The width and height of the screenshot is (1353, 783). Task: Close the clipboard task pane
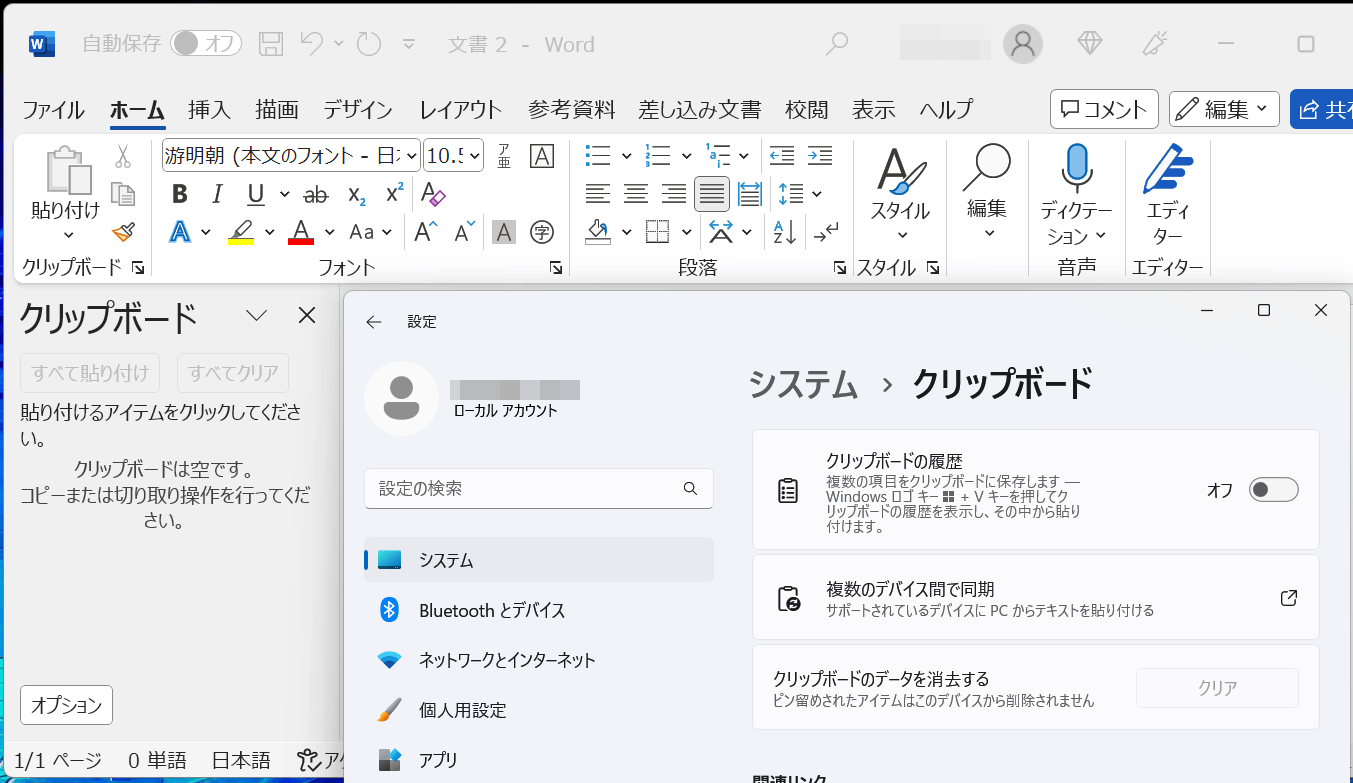coord(307,316)
